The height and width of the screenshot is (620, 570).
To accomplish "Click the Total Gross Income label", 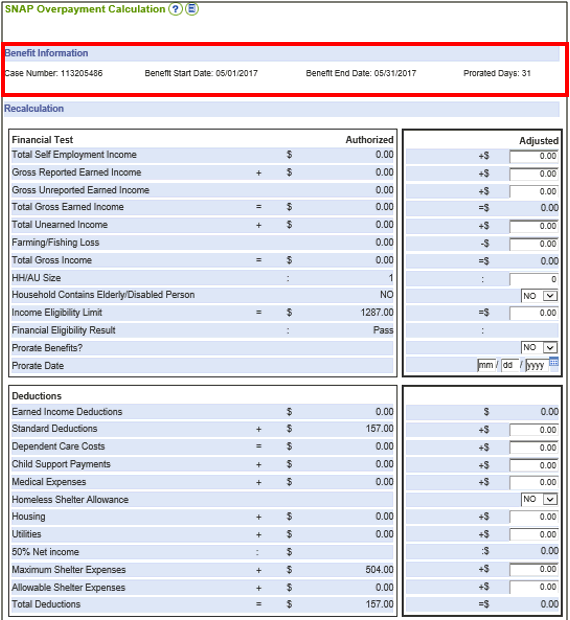I will click(x=52, y=260).
